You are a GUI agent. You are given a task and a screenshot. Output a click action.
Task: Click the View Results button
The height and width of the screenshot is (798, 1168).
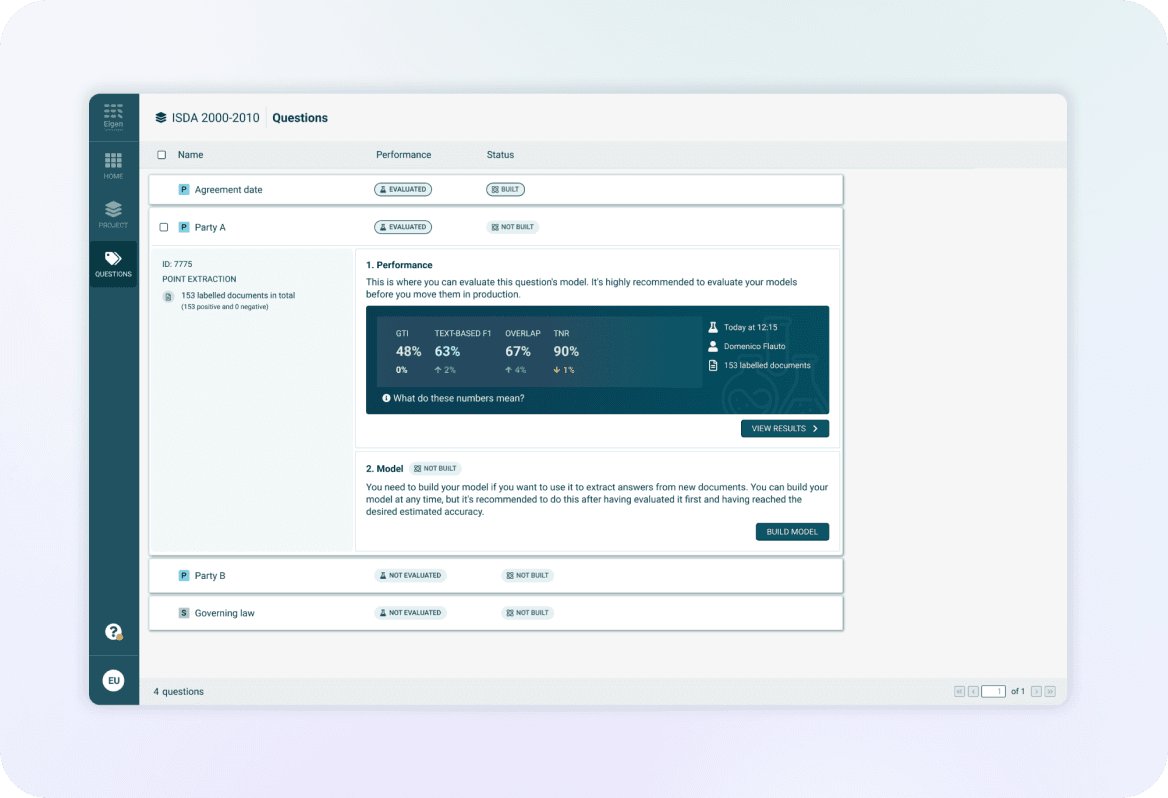[784, 429]
